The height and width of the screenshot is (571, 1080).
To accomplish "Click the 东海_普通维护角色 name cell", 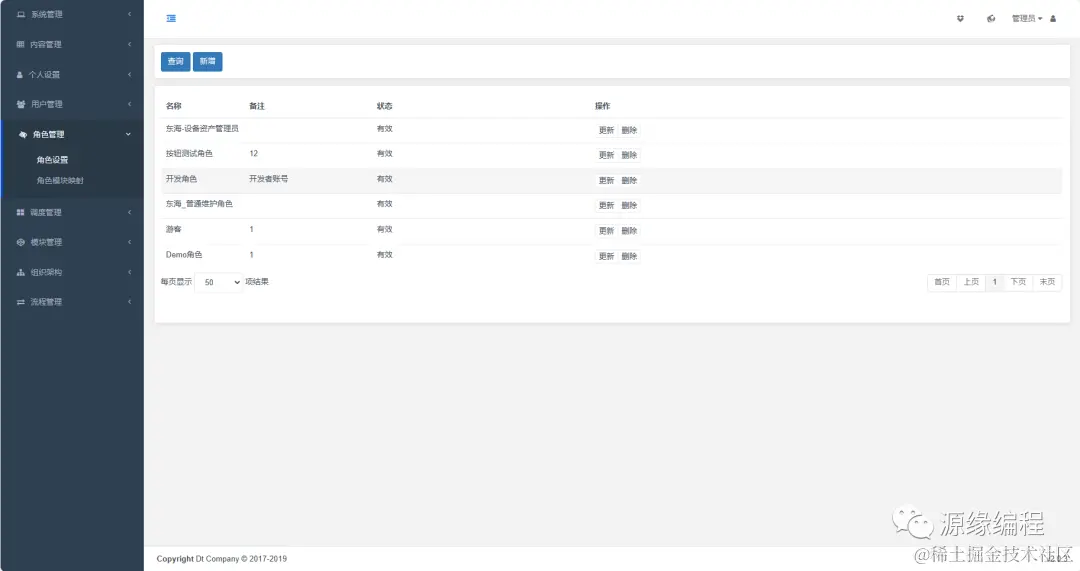I will [x=199, y=204].
